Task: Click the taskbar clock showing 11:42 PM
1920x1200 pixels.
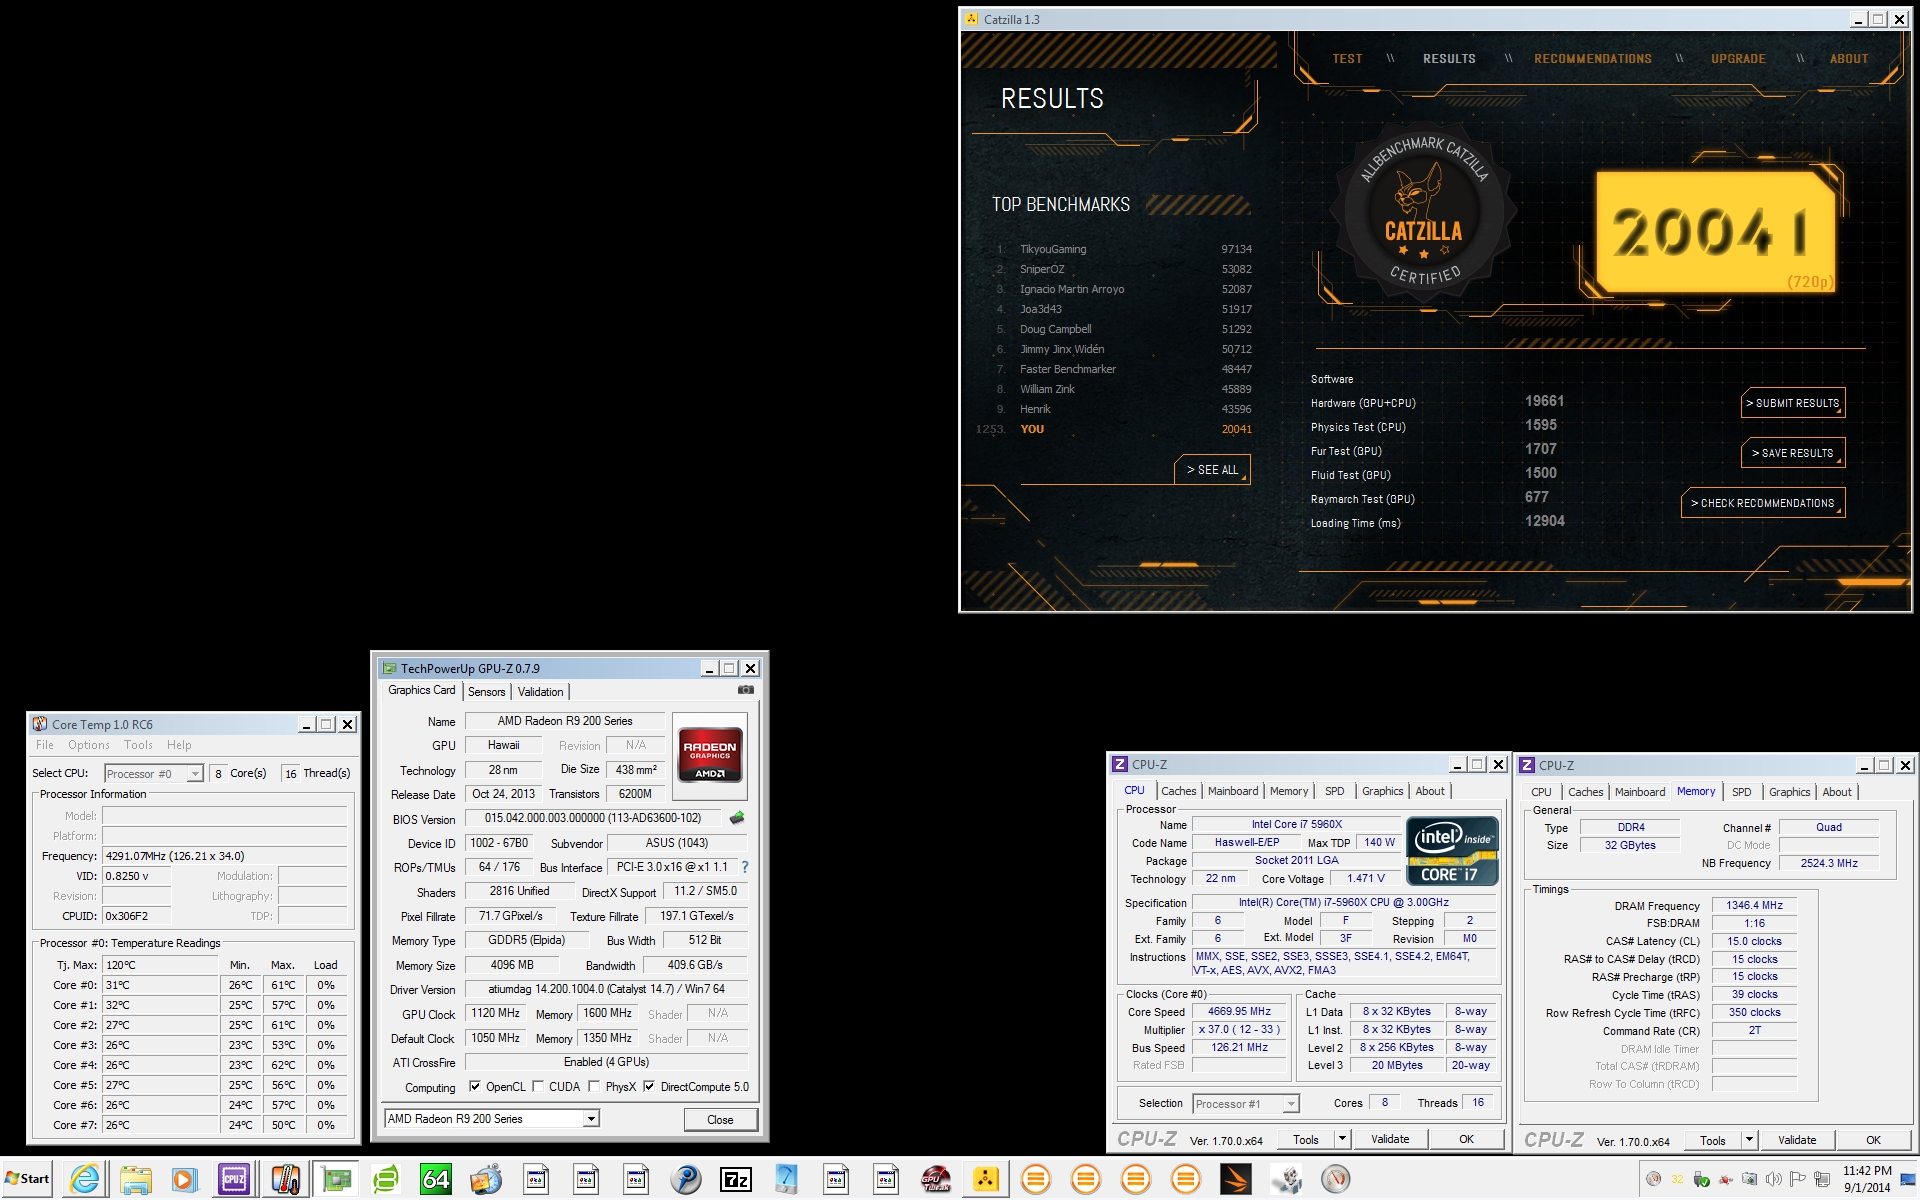Action: coord(1867,1179)
